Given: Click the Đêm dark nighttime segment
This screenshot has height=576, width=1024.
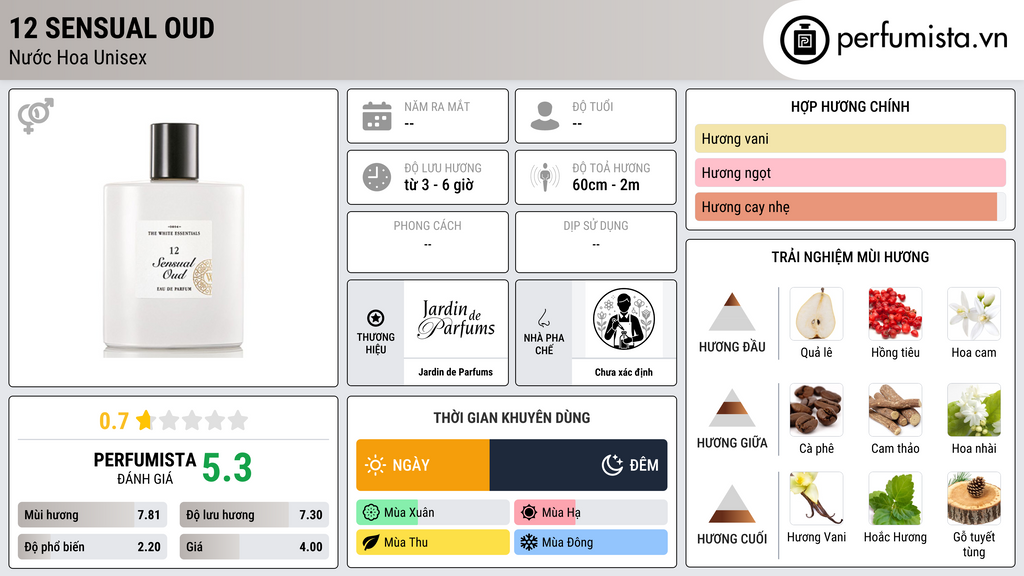Looking at the screenshot, I should pos(579,465).
